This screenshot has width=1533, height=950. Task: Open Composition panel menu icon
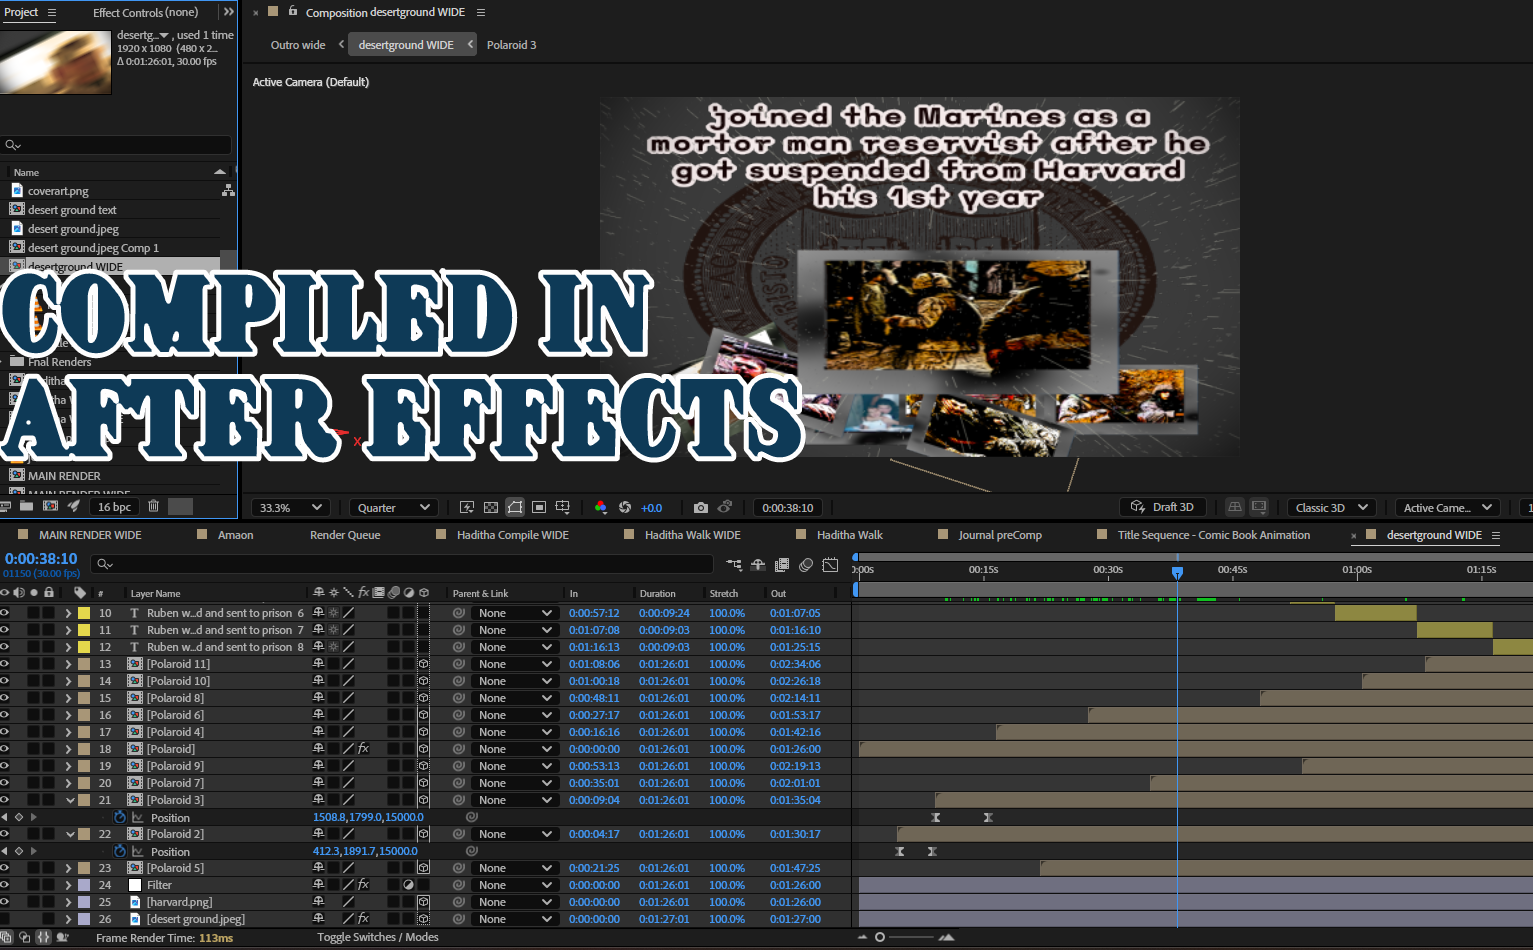click(481, 13)
